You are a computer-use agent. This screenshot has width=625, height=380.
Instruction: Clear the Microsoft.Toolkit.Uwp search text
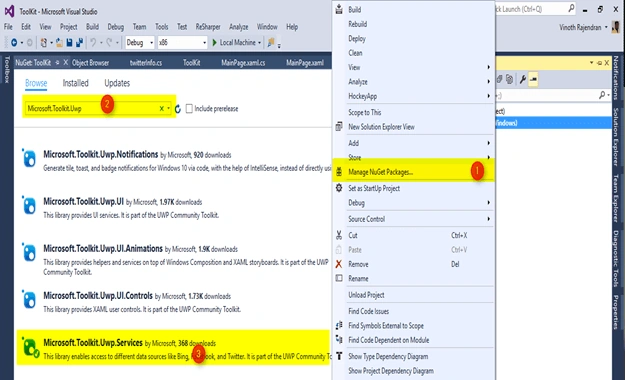click(x=161, y=108)
